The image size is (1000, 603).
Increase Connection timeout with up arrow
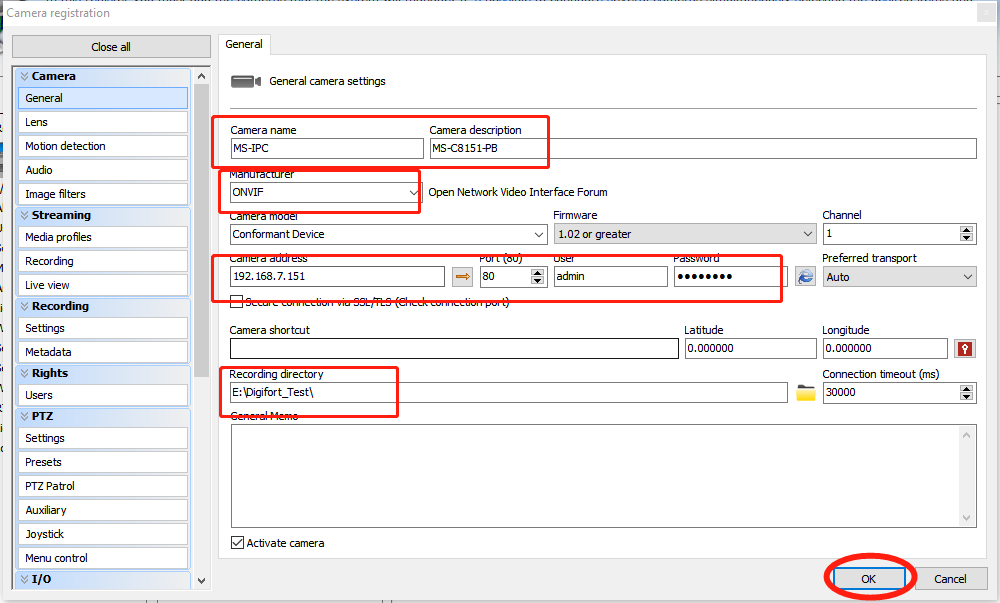click(x=967, y=388)
